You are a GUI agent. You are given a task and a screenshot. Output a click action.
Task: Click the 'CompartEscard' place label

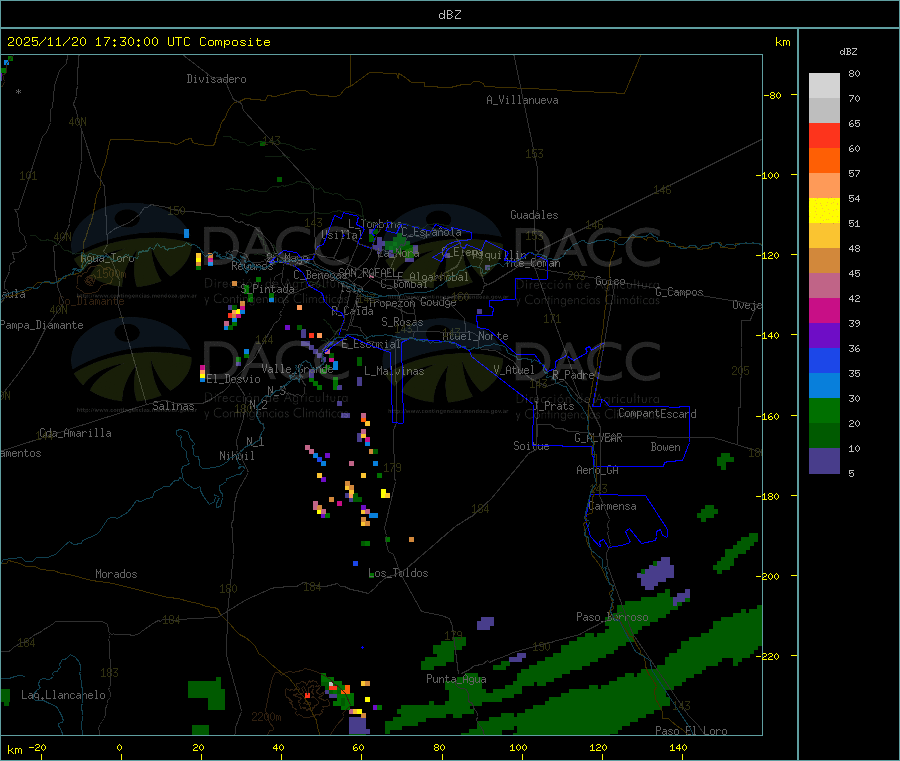coord(657,414)
